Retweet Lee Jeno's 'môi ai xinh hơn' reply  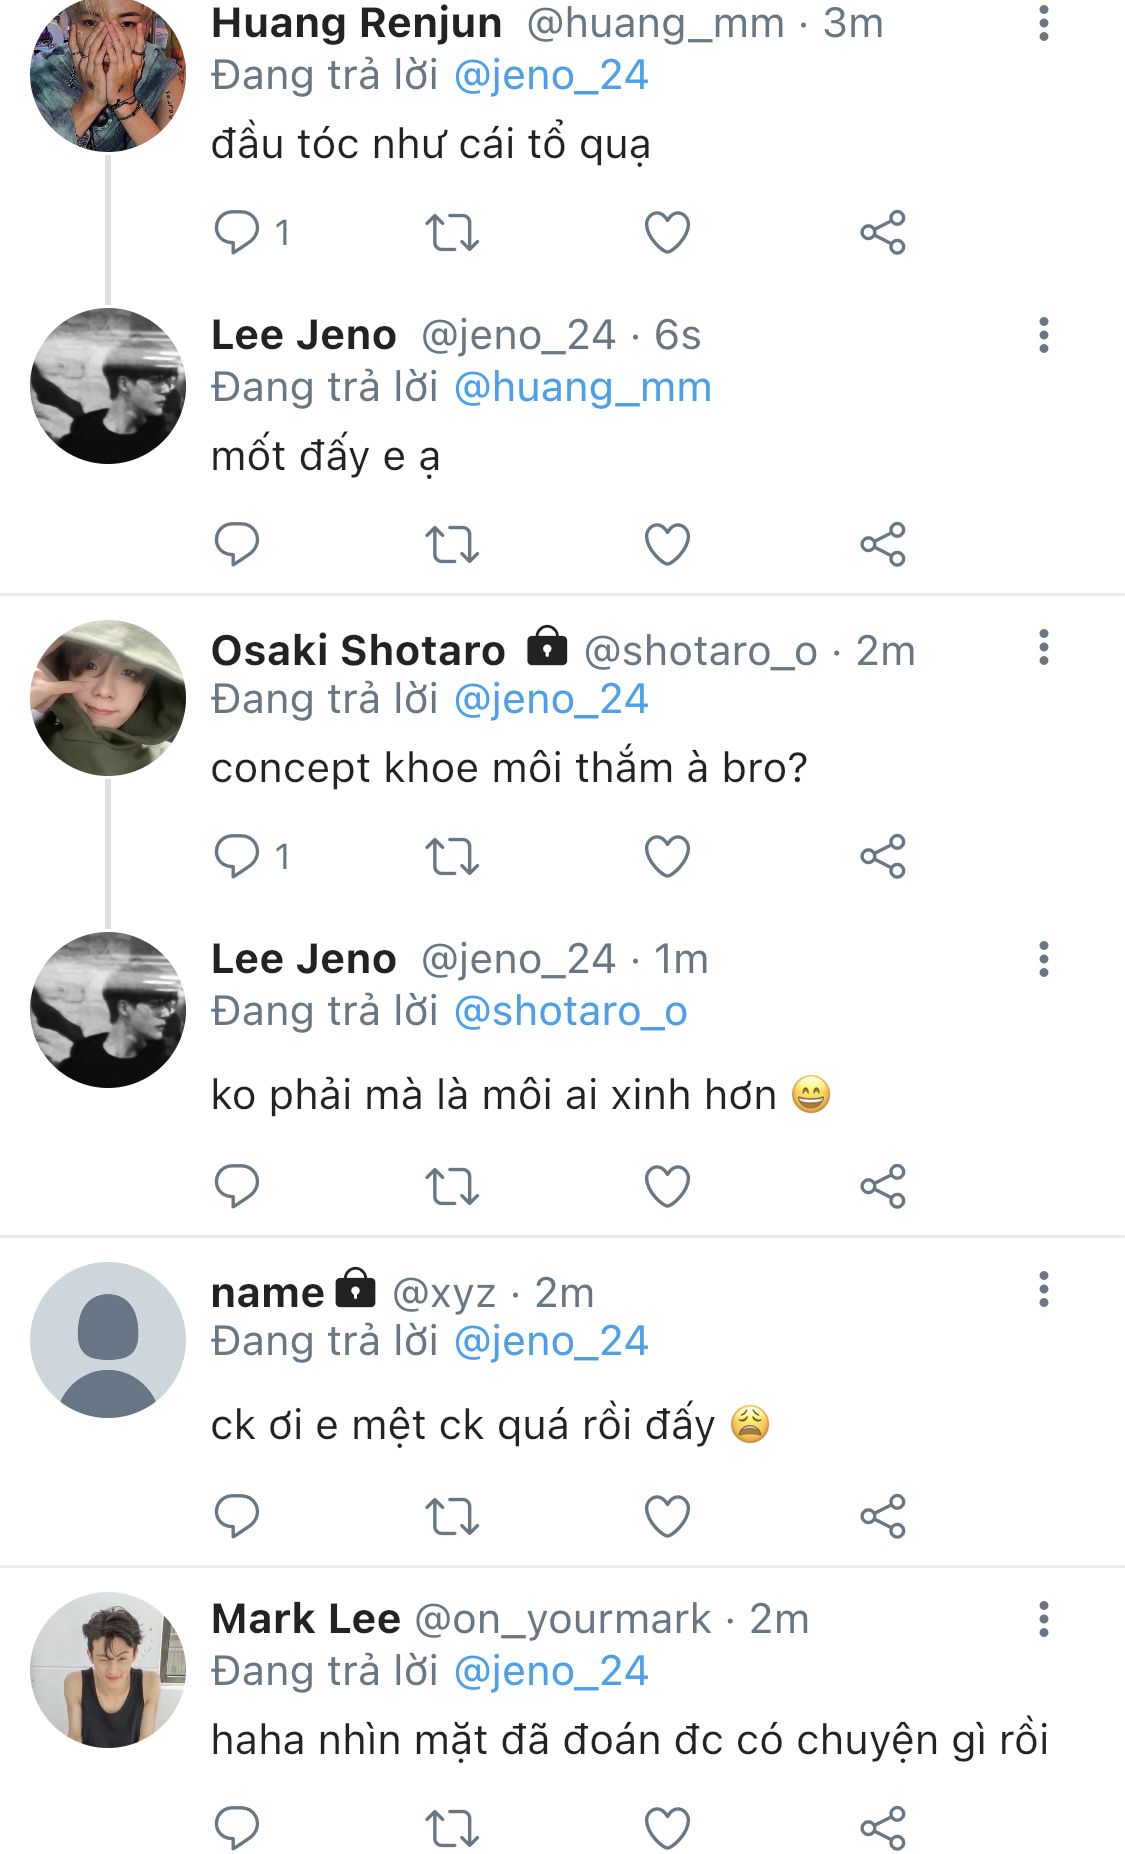pyautogui.click(x=452, y=1187)
